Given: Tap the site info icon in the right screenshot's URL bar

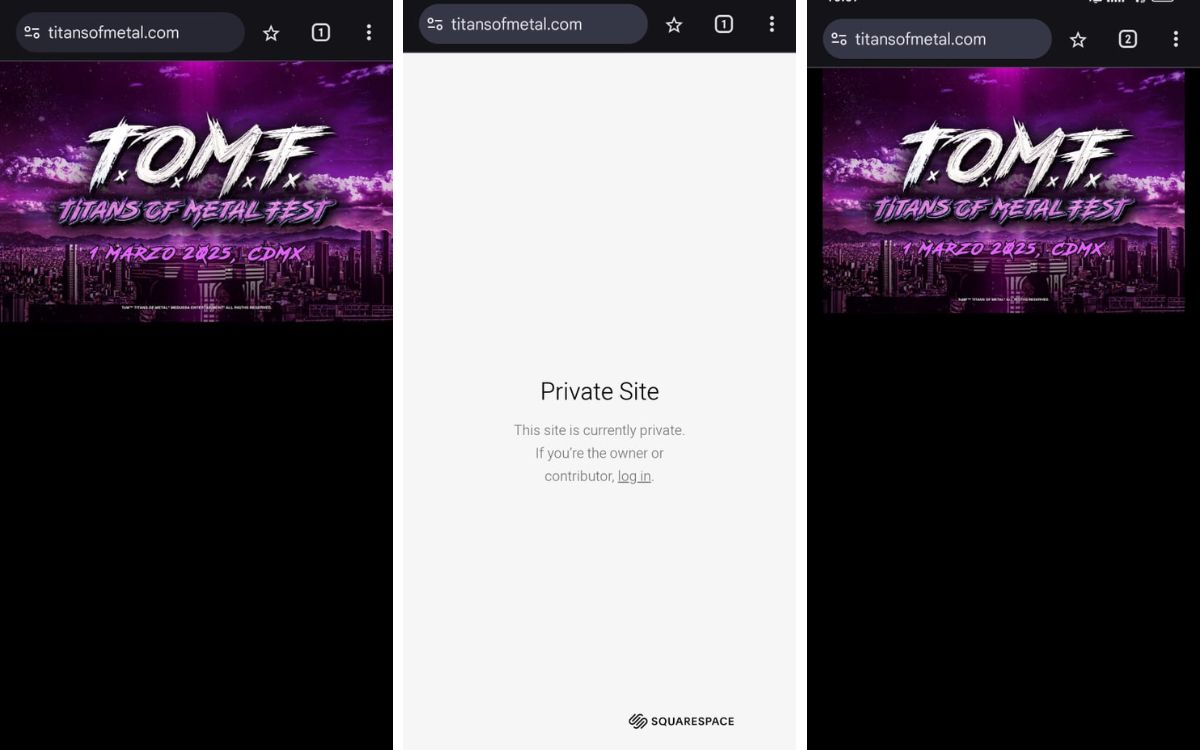Looking at the screenshot, I should click(x=839, y=39).
